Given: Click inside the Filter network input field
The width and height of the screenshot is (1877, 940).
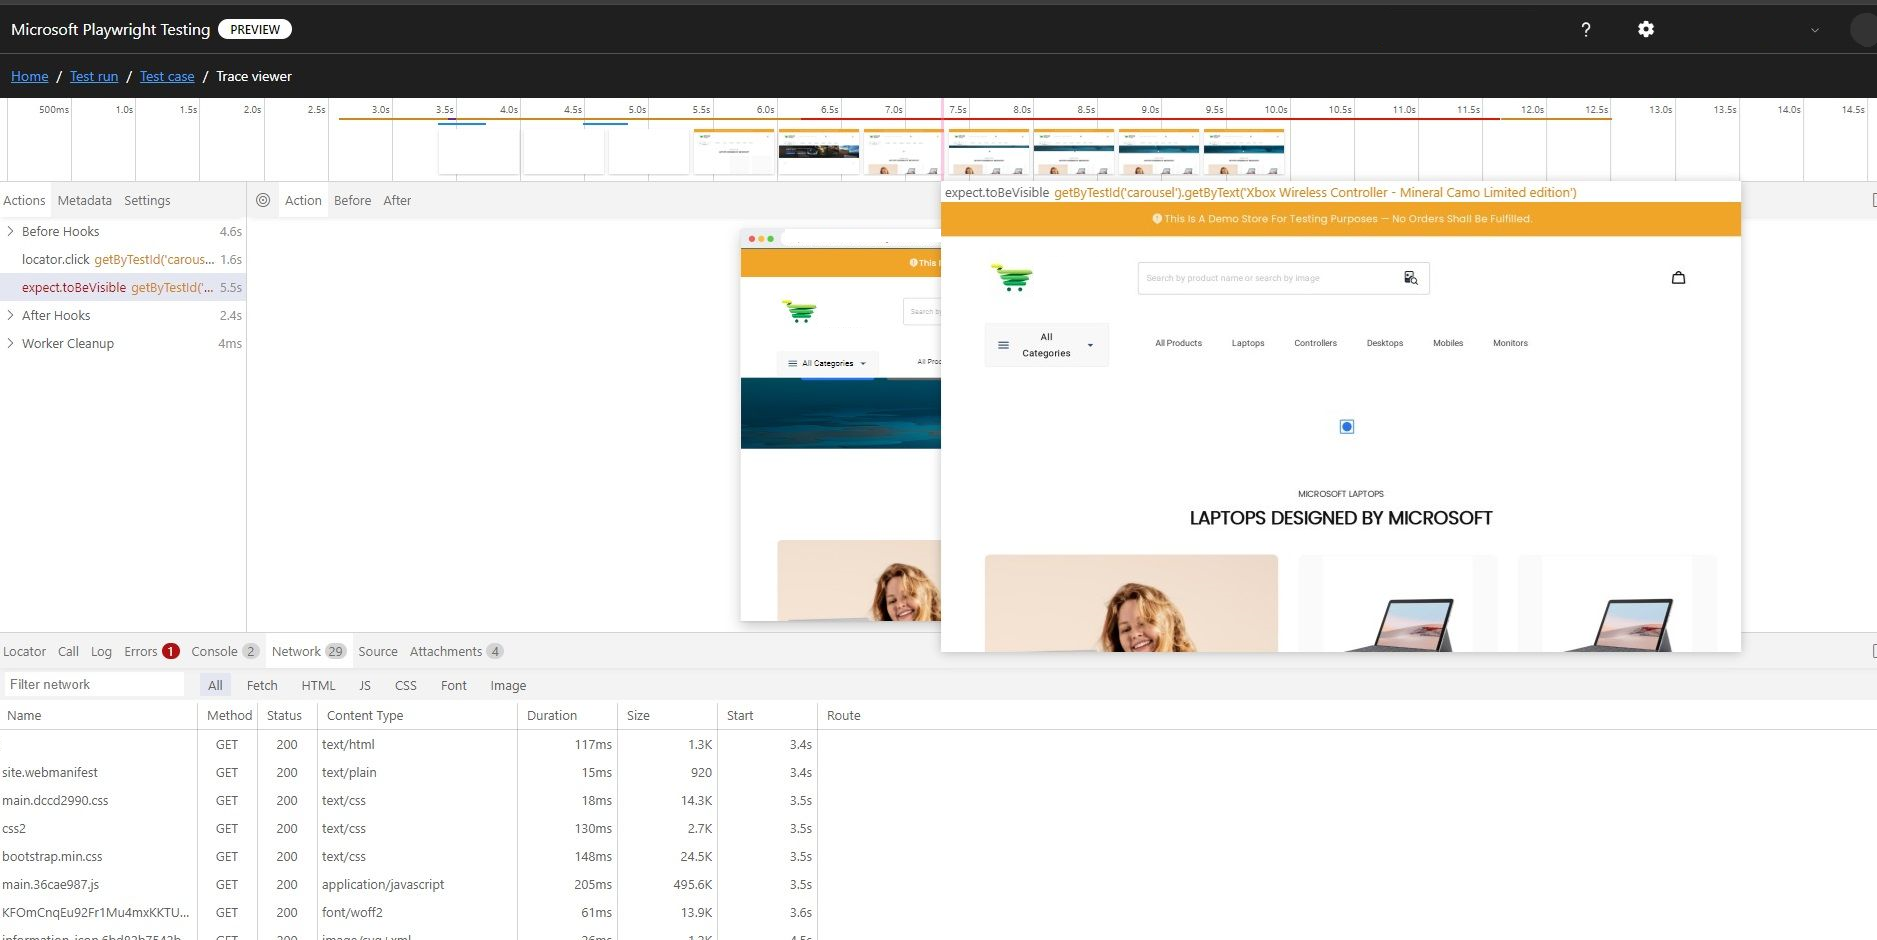Looking at the screenshot, I should click(95, 684).
